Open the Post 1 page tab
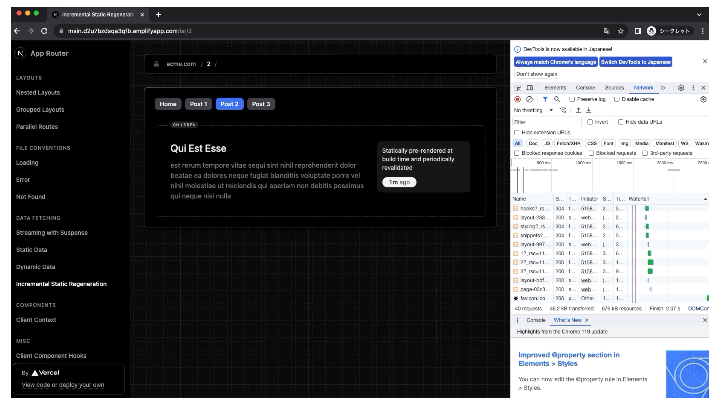The width and height of the screenshot is (720, 405). click(198, 104)
